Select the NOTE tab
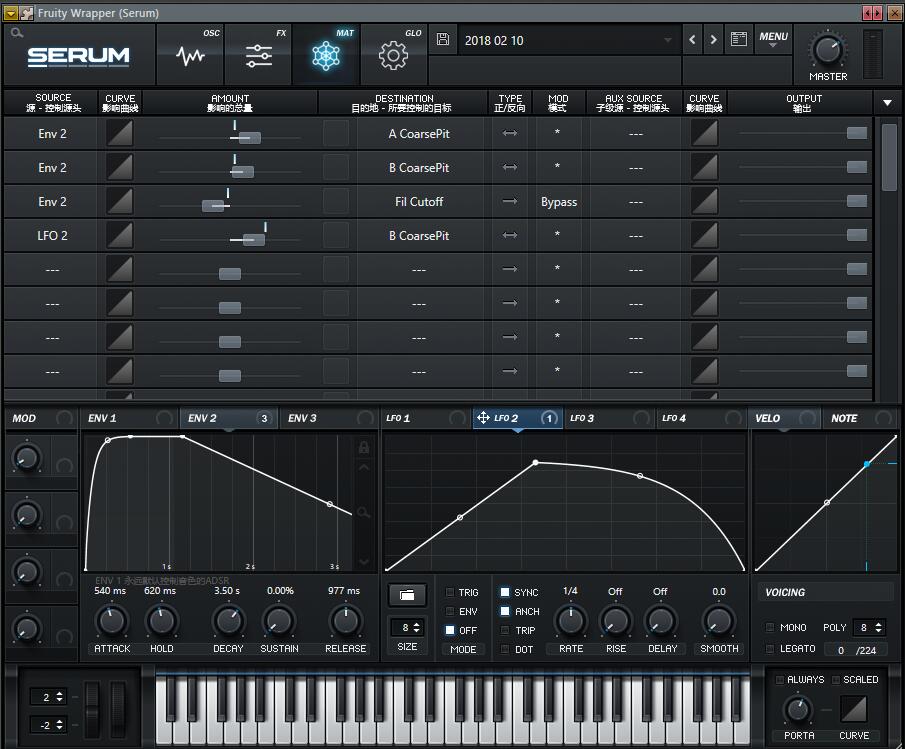 click(x=844, y=418)
